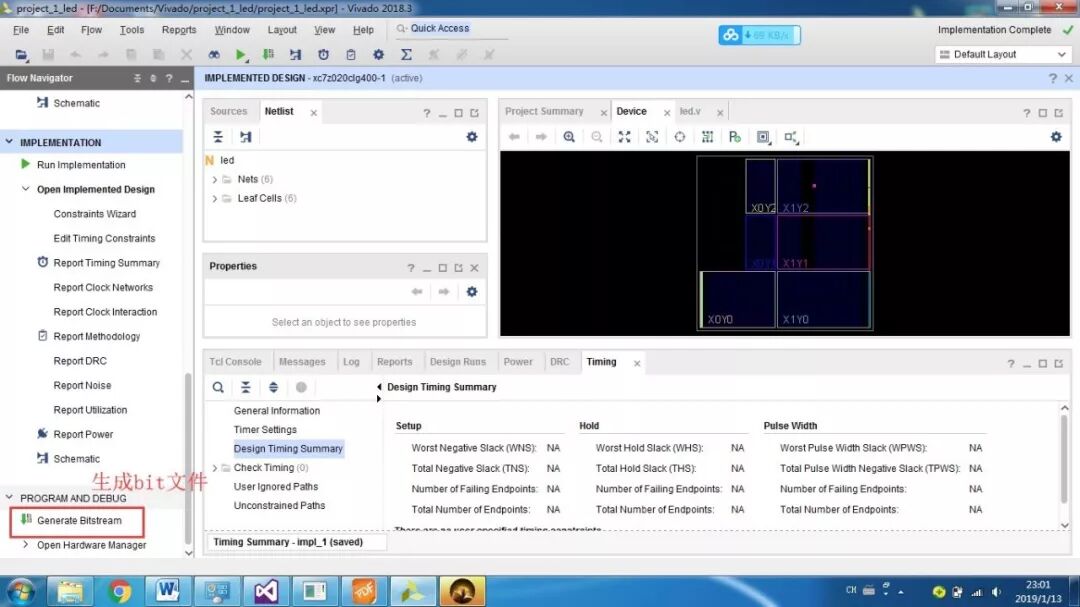Collapse the PROGRAM AND DEBUG section
This screenshot has height=607, width=1080.
[9, 497]
